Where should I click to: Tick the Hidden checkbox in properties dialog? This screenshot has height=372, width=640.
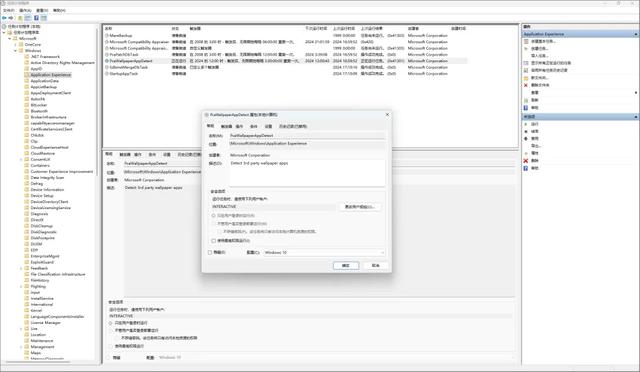(x=210, y=252)
